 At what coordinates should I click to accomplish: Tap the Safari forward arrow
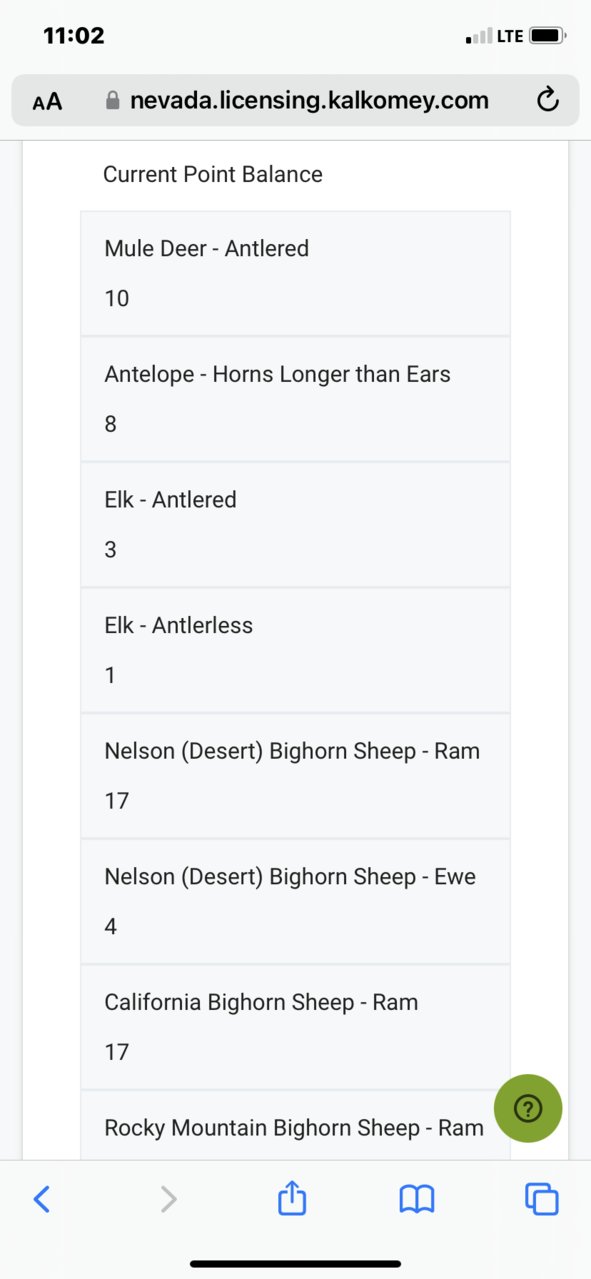[x=168, y=1198]
